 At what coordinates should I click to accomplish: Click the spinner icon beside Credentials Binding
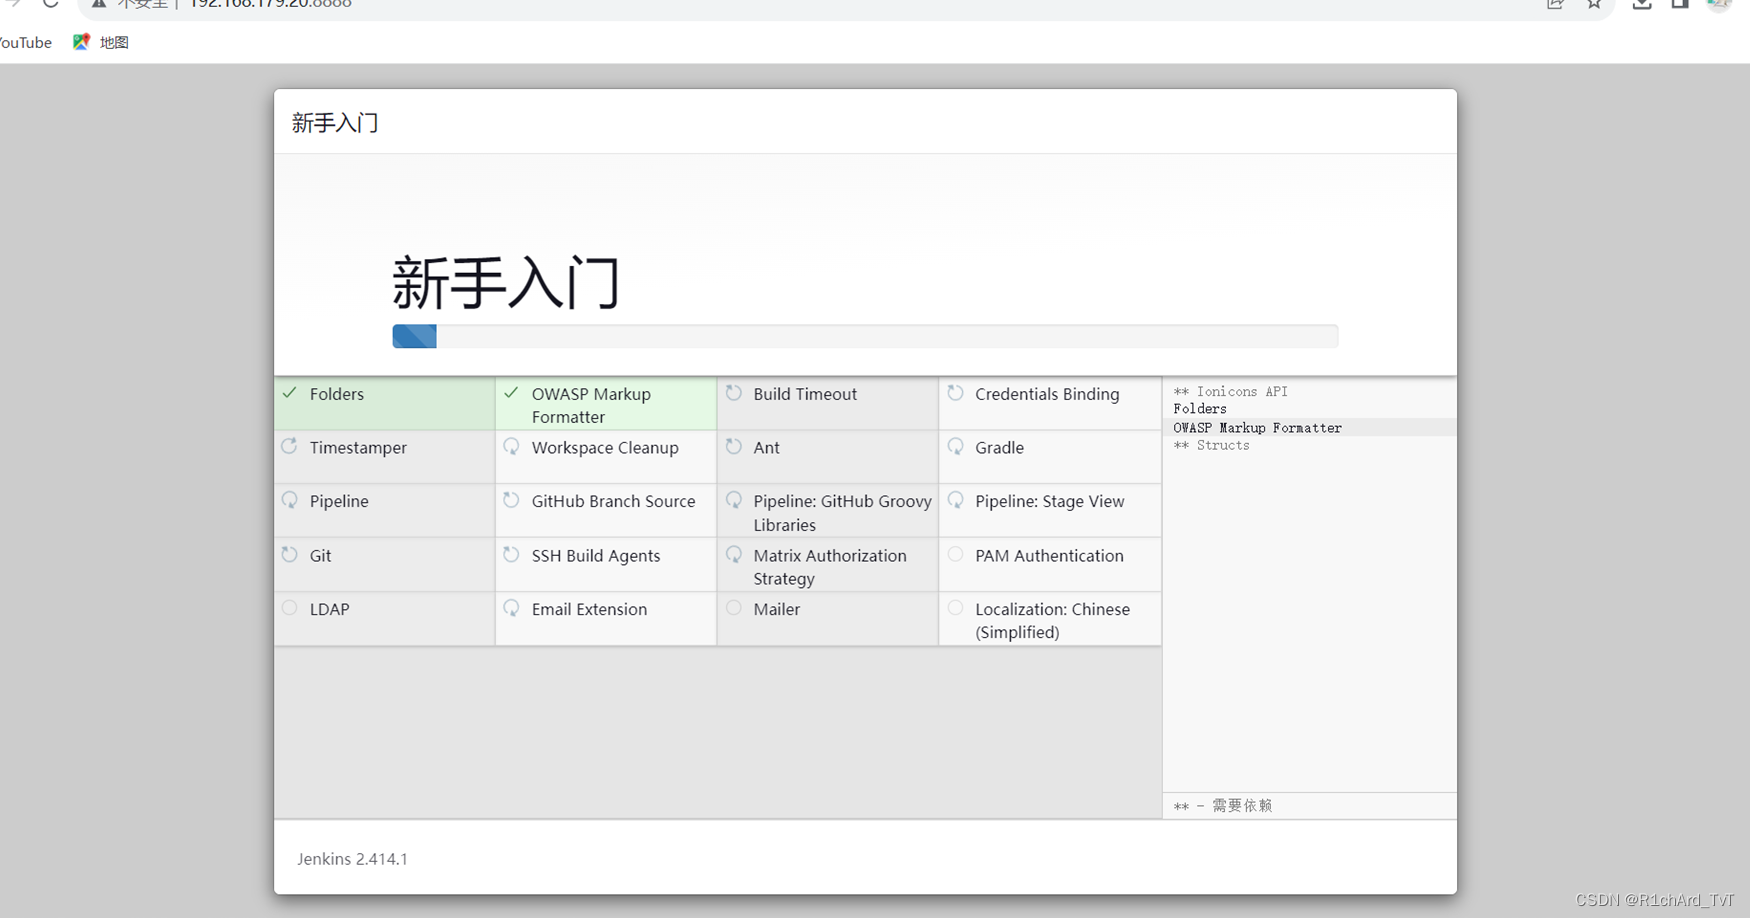click(x=956, y=393)
